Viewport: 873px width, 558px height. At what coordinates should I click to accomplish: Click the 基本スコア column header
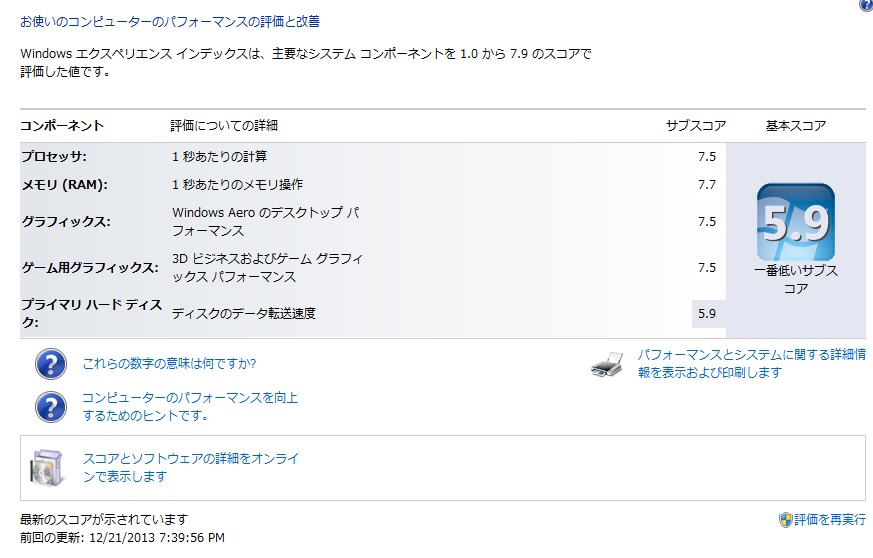(795, 126)
